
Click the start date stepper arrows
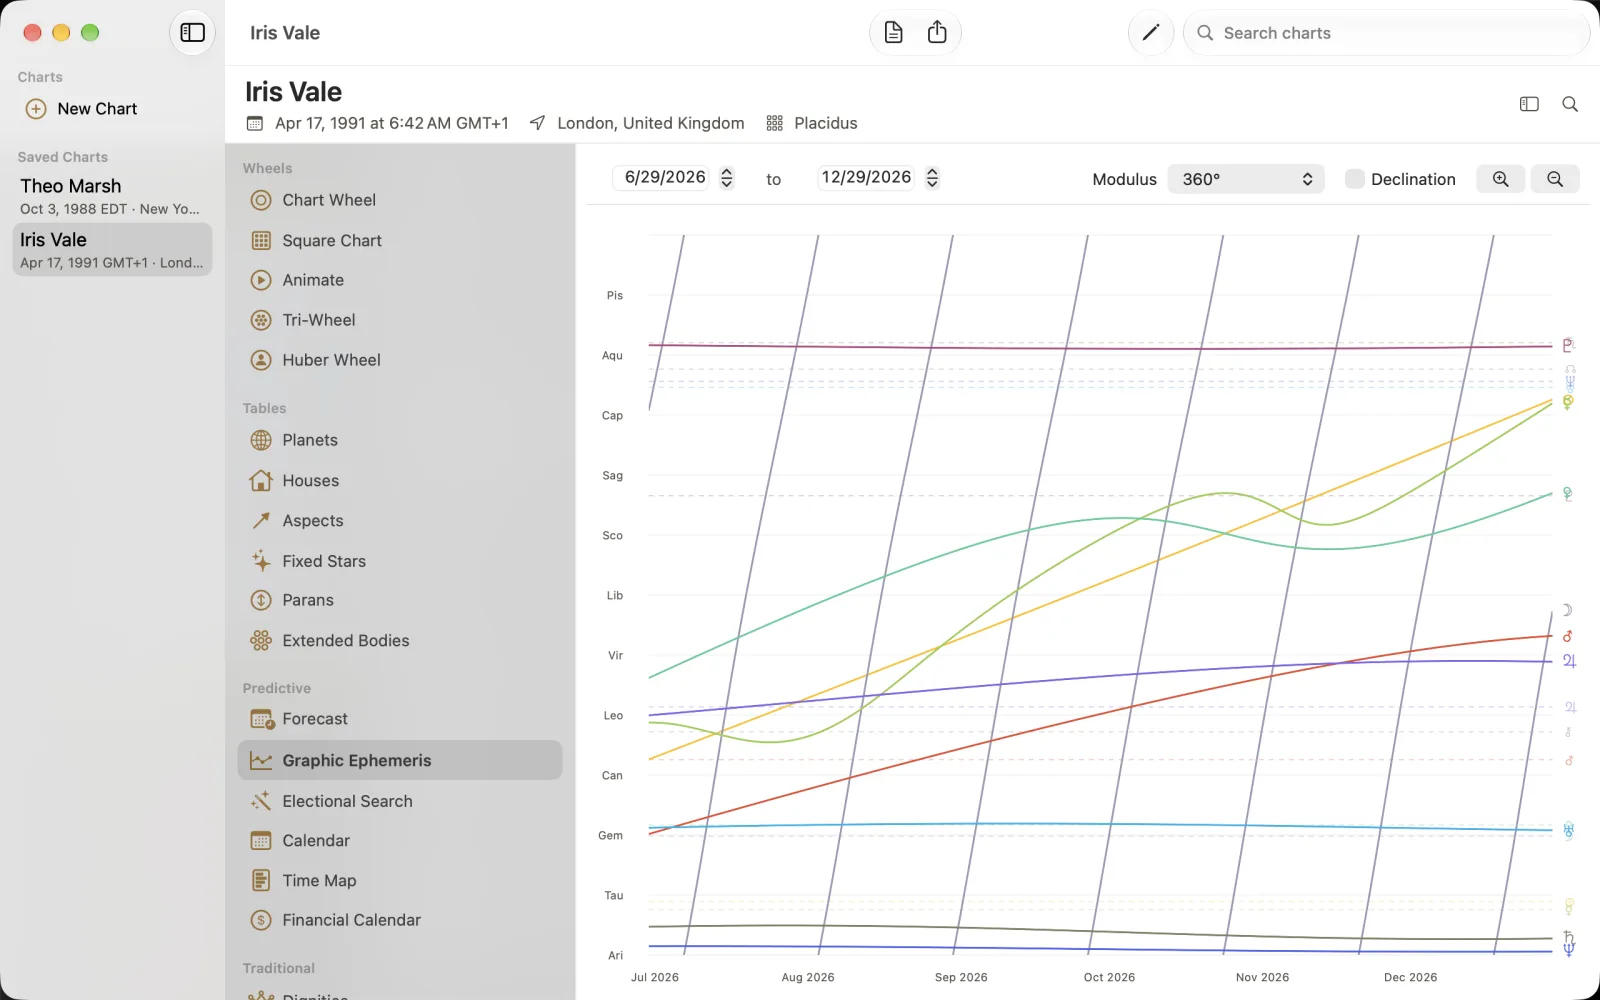727,178
